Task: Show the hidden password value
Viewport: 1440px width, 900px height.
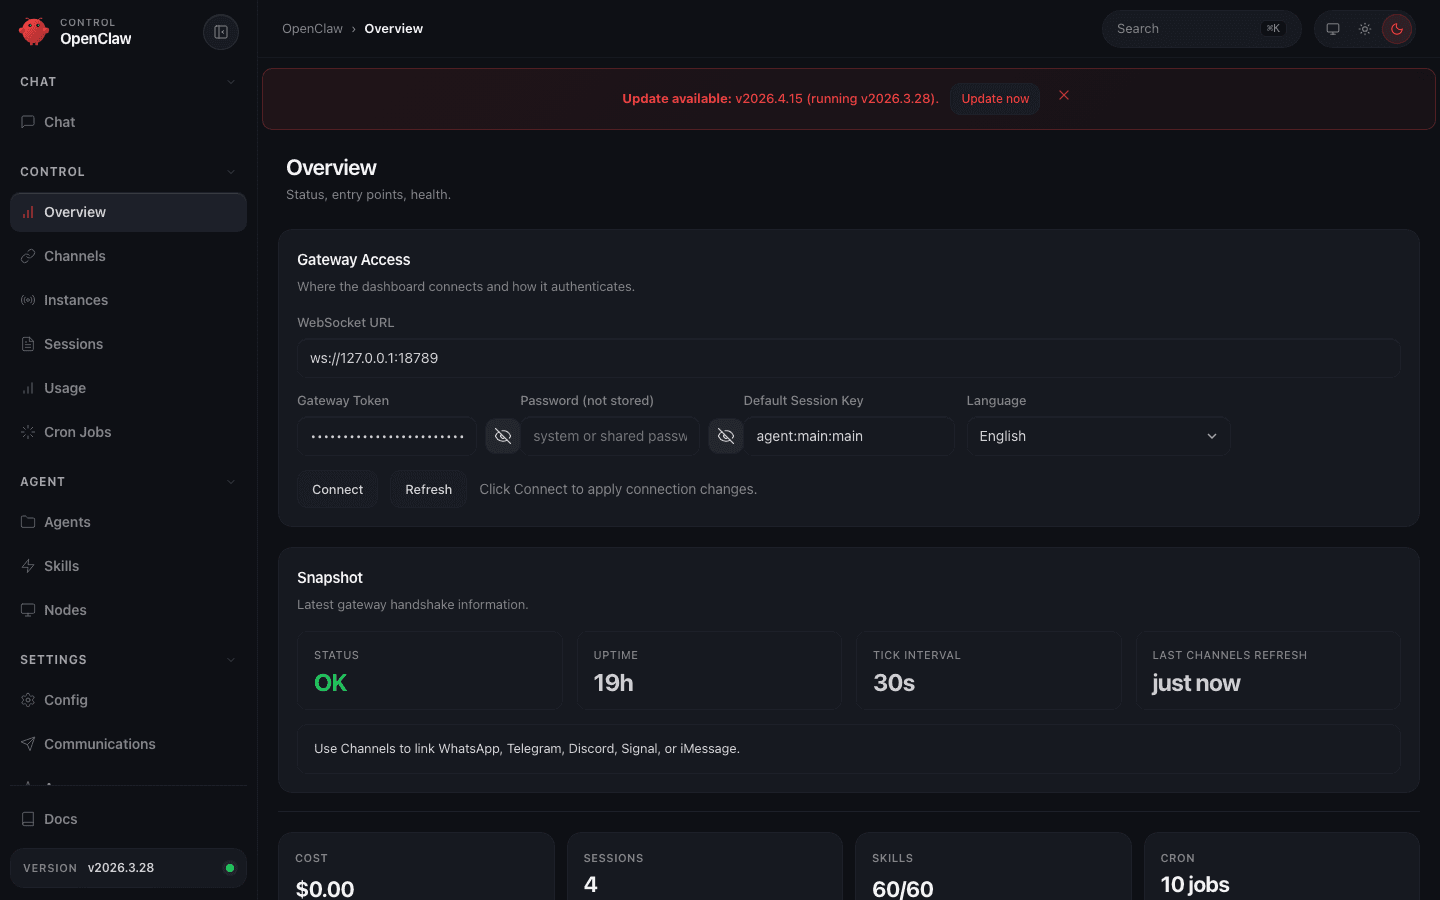Action: (x=725, y=436)
